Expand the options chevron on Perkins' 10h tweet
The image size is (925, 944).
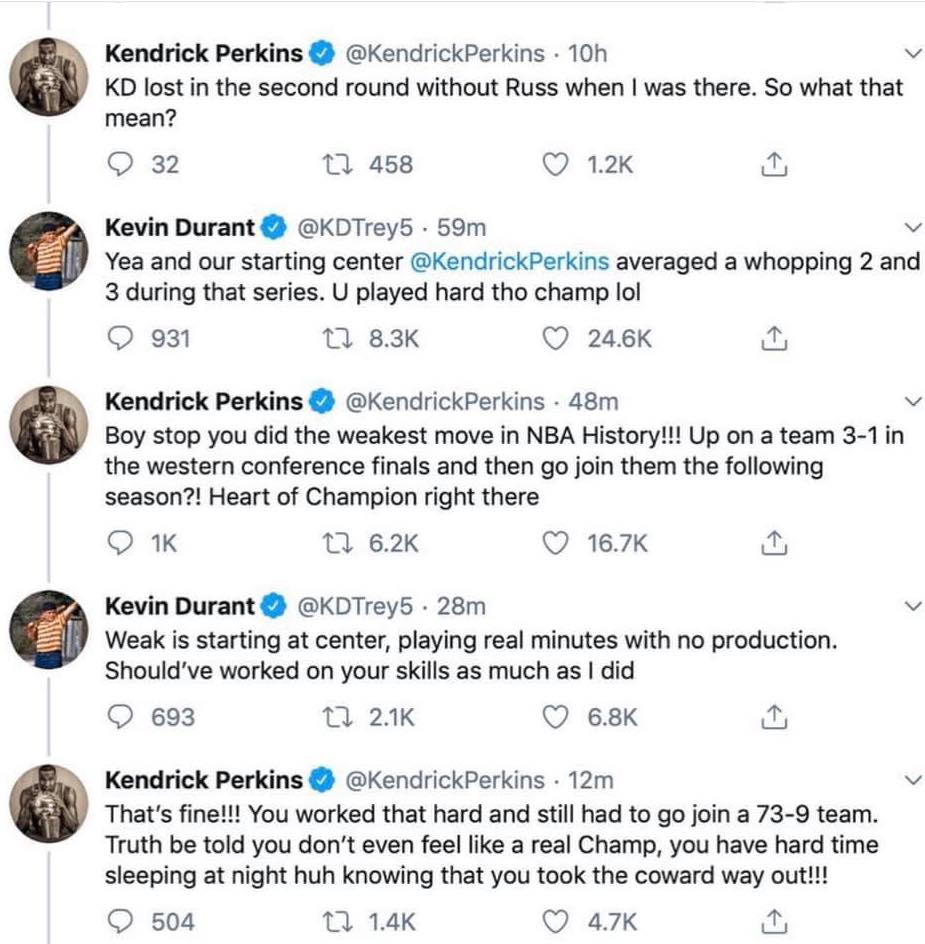tap(911, 53)
